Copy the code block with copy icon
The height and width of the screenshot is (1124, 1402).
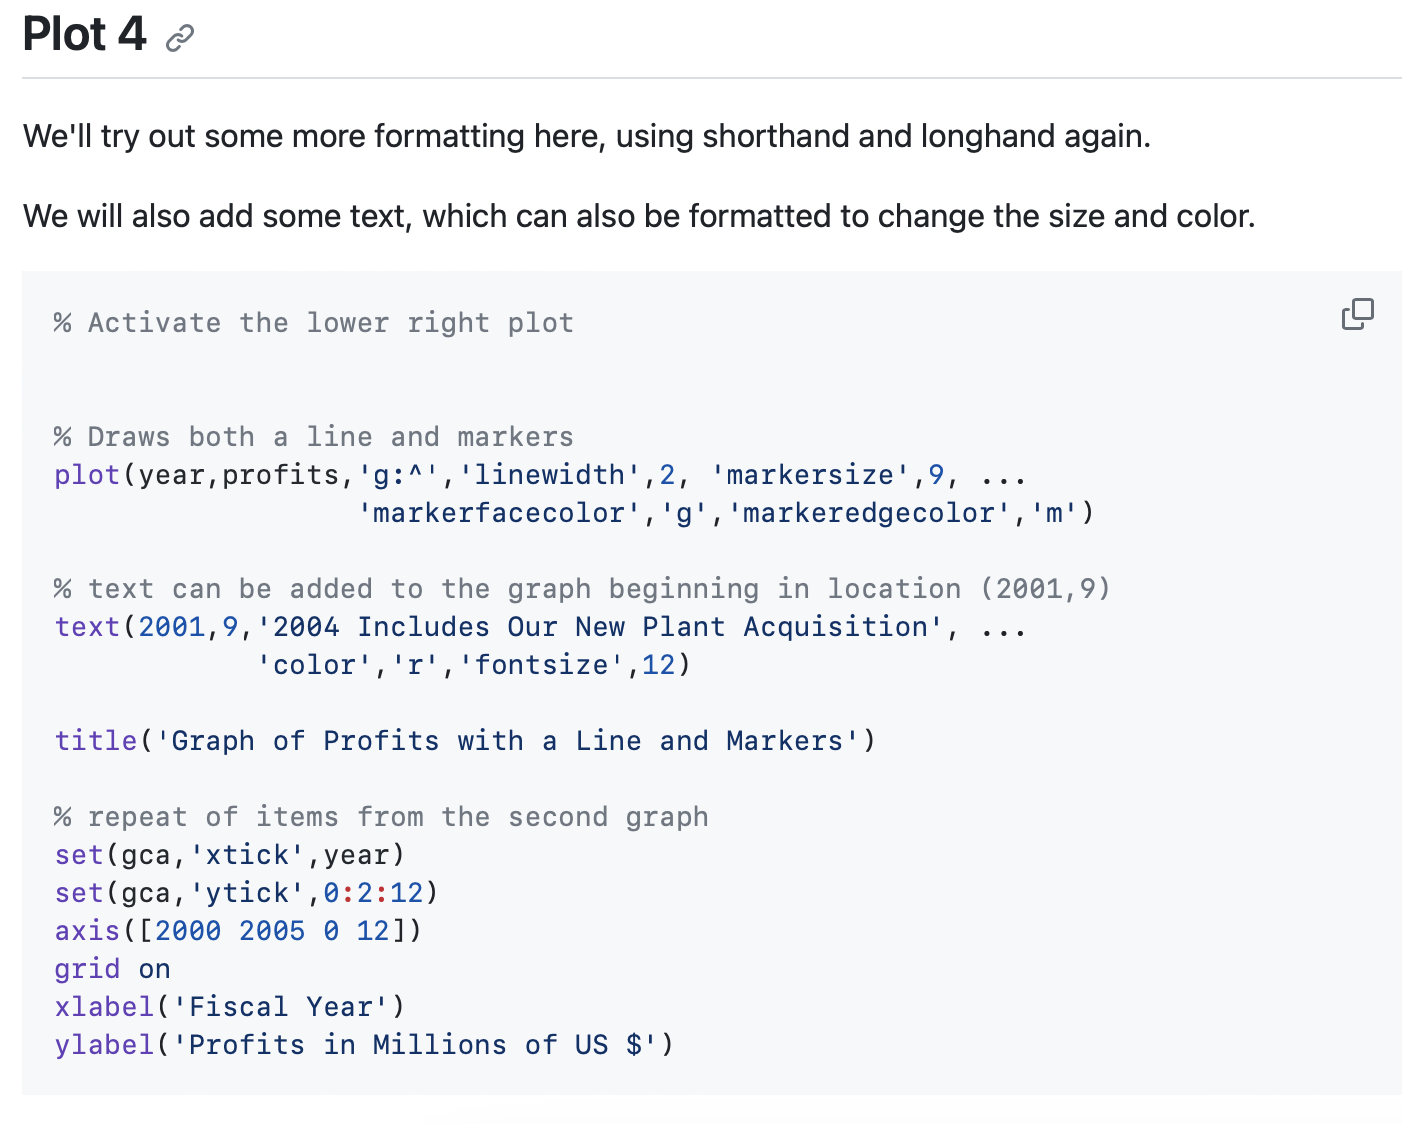[1357, 314]
